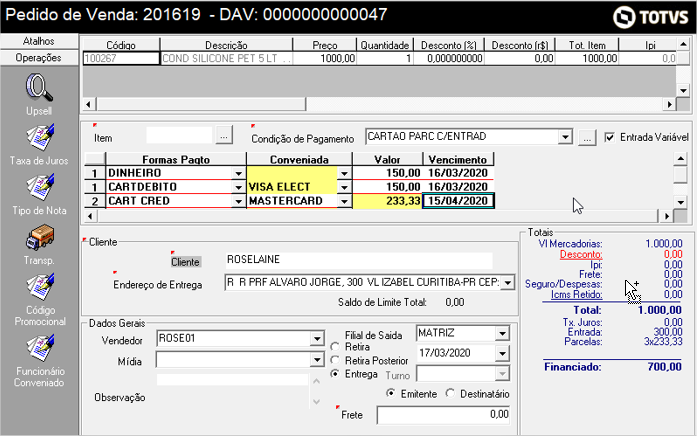This screenshot has height=436, width=697.
Task: Select the Emitente radio option
Action: (x=390, y=393)
